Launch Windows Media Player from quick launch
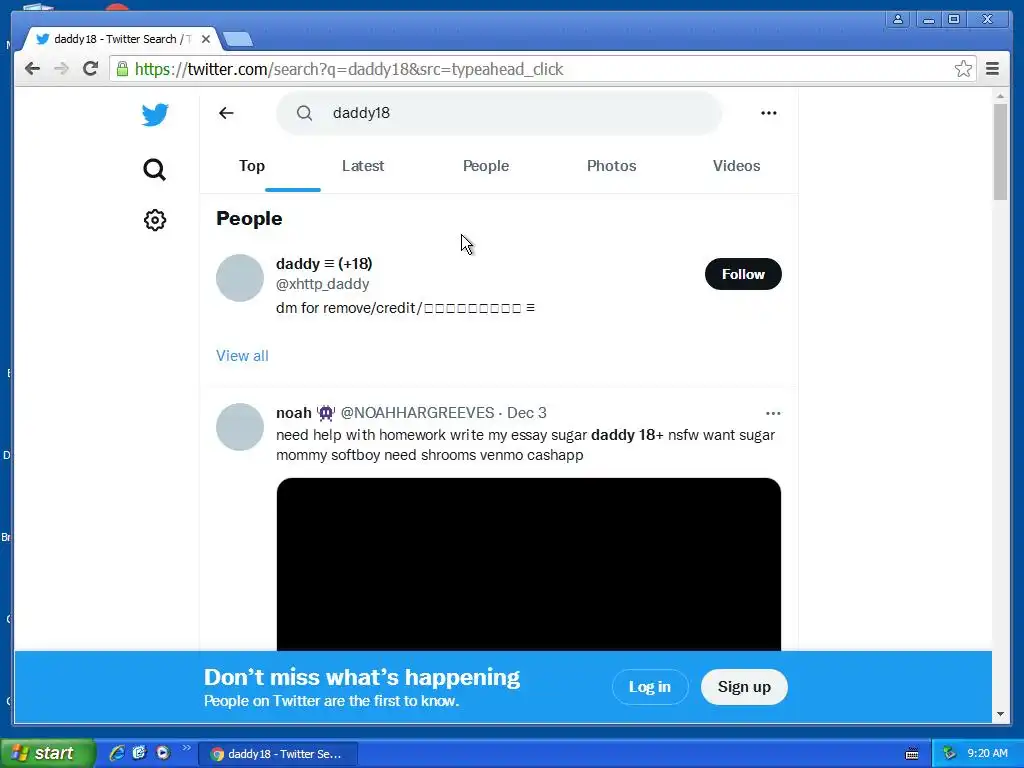This screenshot has height=768, width=1024. [163, 753]
